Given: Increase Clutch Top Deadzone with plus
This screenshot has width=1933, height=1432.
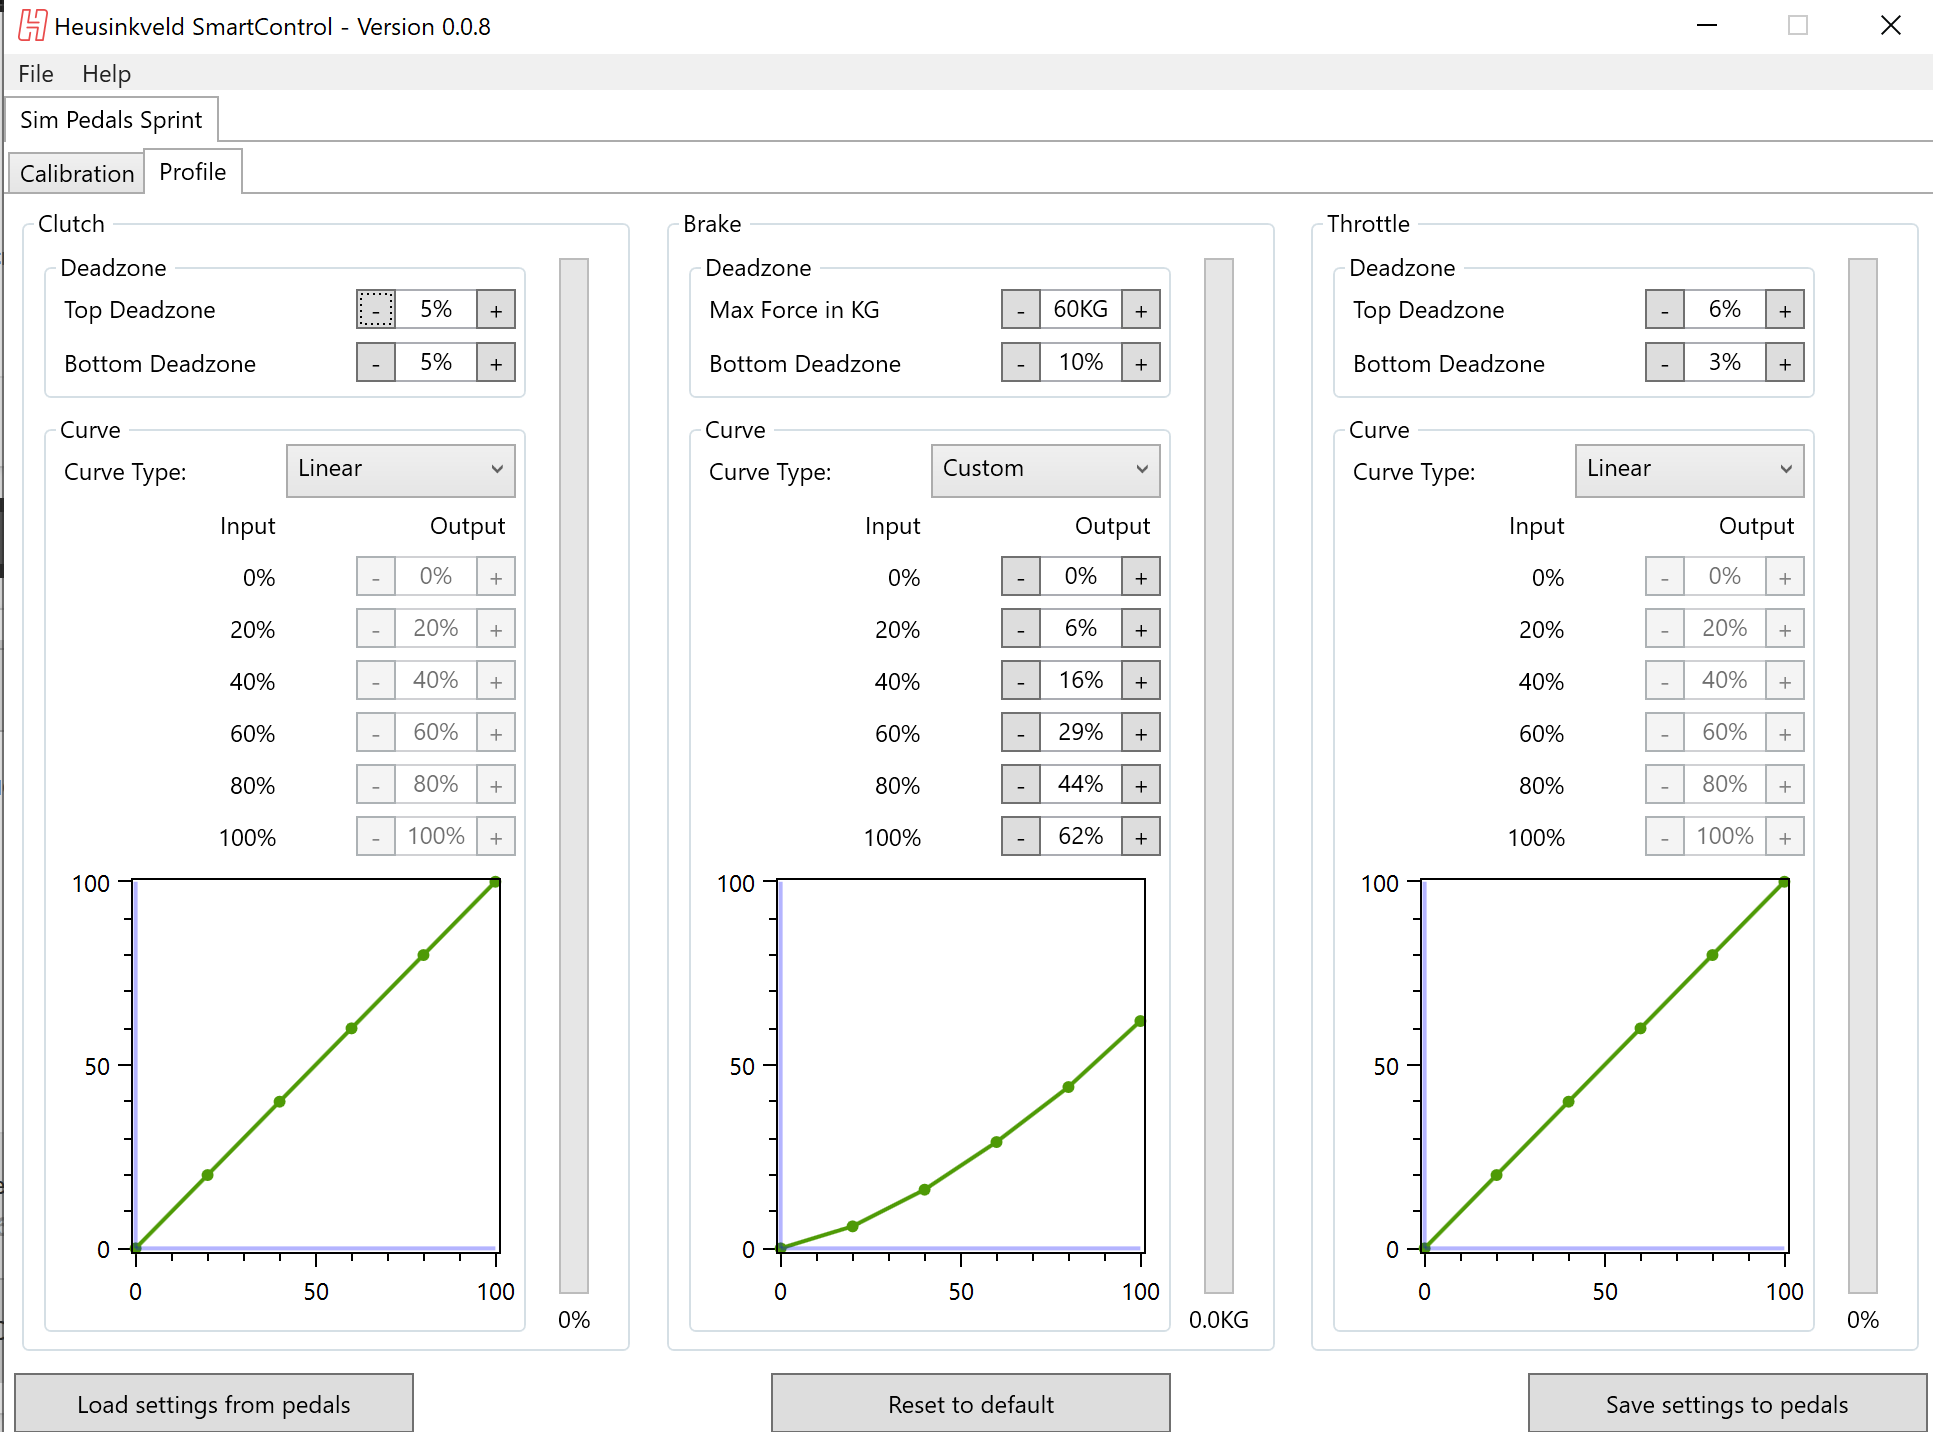Looking at the screenshot, I should click(x=496, y=310).
